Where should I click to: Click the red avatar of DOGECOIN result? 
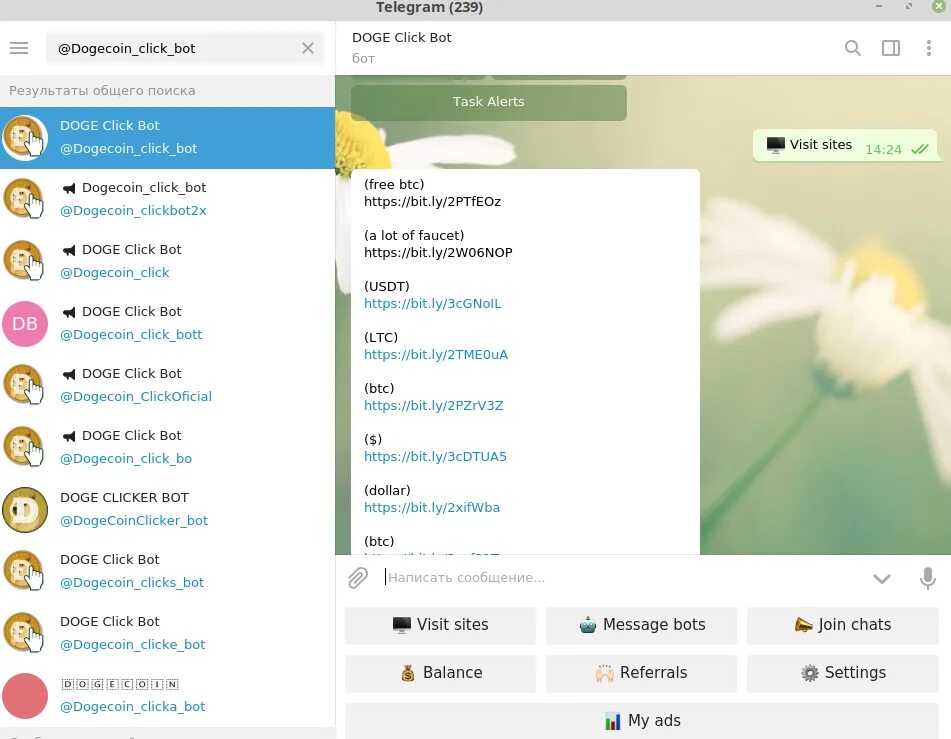[x=25, y=695]
